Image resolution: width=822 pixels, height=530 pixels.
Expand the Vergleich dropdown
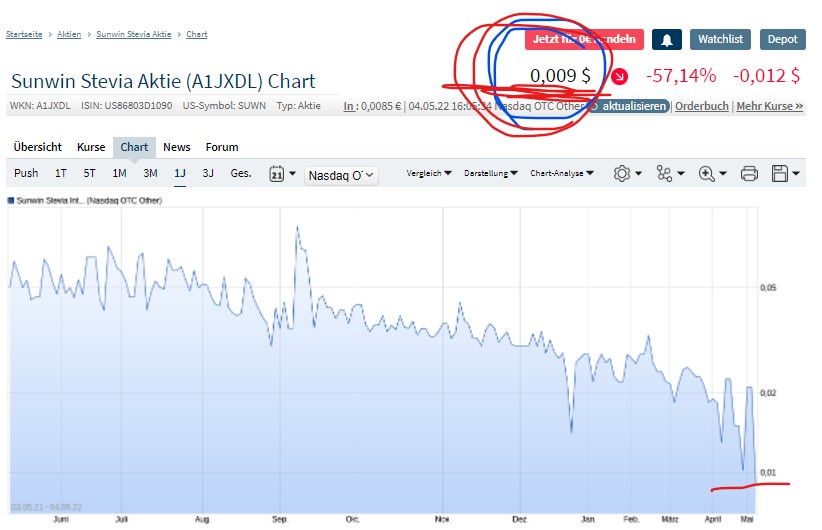tap(429, 173)
